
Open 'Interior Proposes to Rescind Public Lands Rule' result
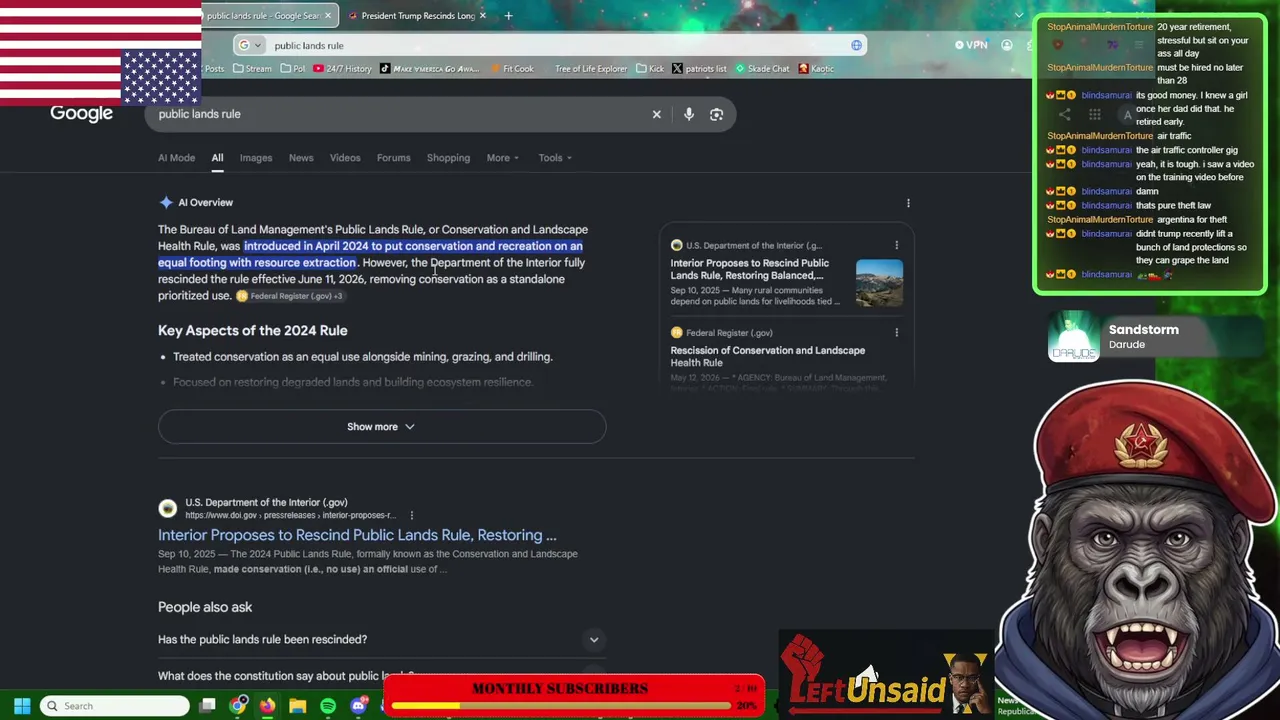tap(357, 536)
